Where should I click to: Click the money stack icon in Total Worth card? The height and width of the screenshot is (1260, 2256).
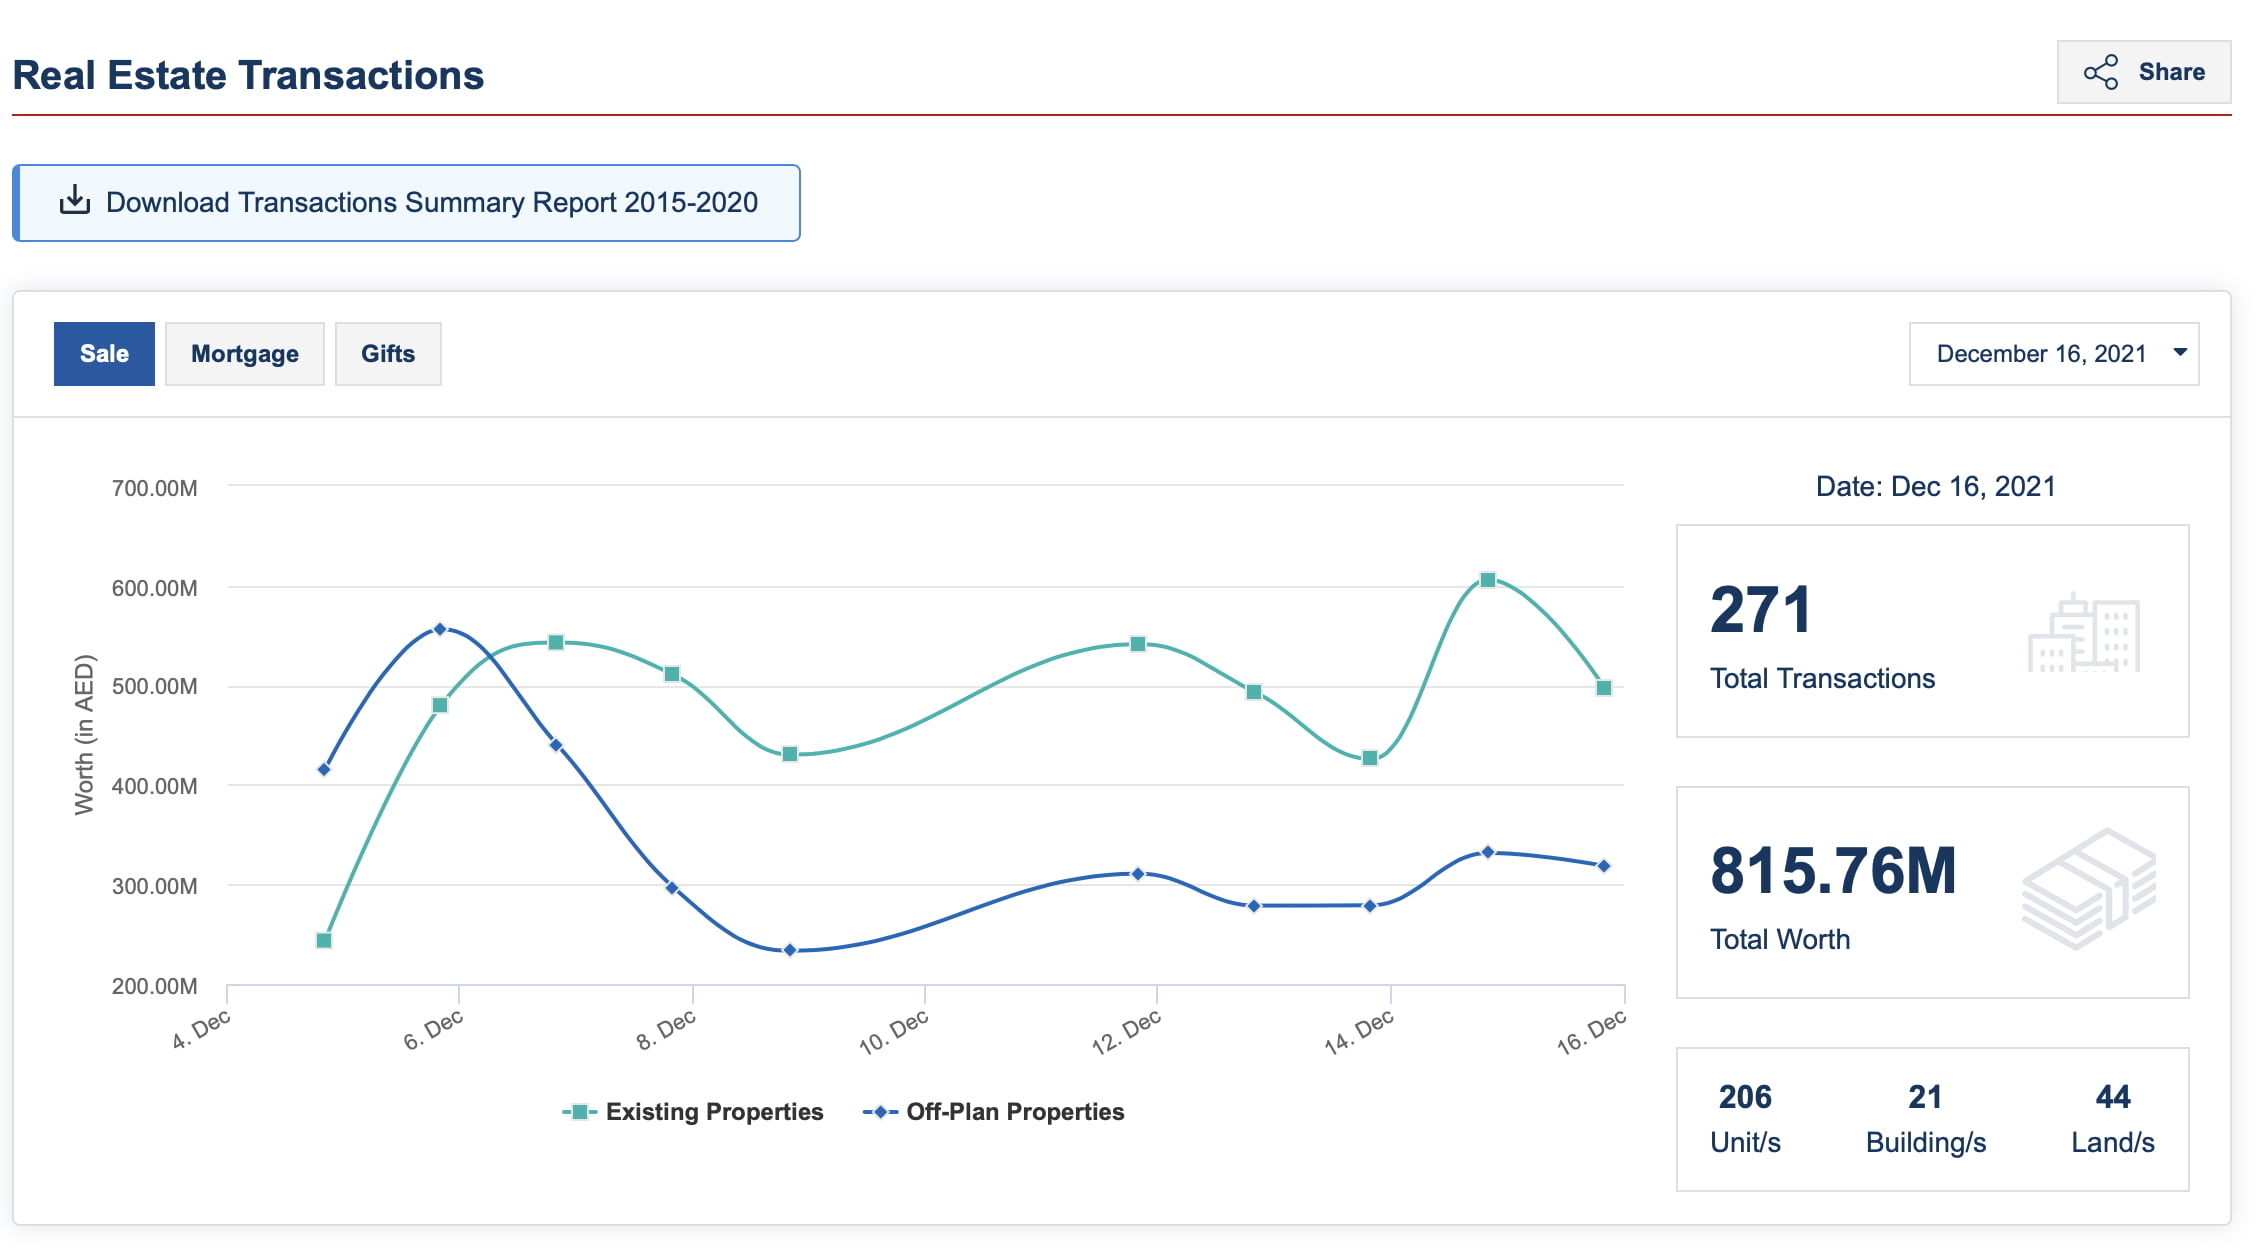tap(2089, 889)
